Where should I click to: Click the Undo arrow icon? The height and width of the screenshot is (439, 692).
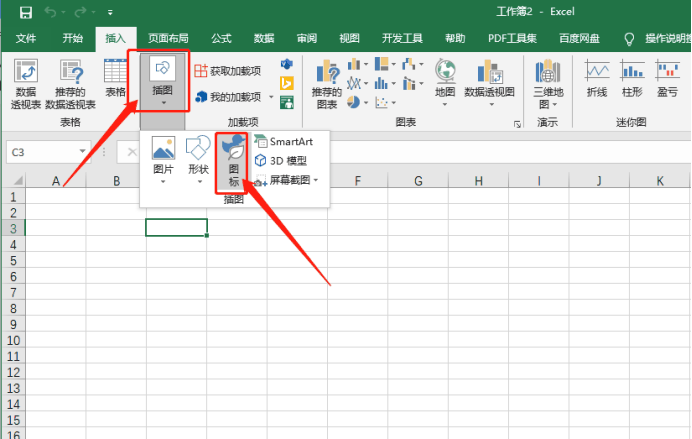tap(50, 12)
